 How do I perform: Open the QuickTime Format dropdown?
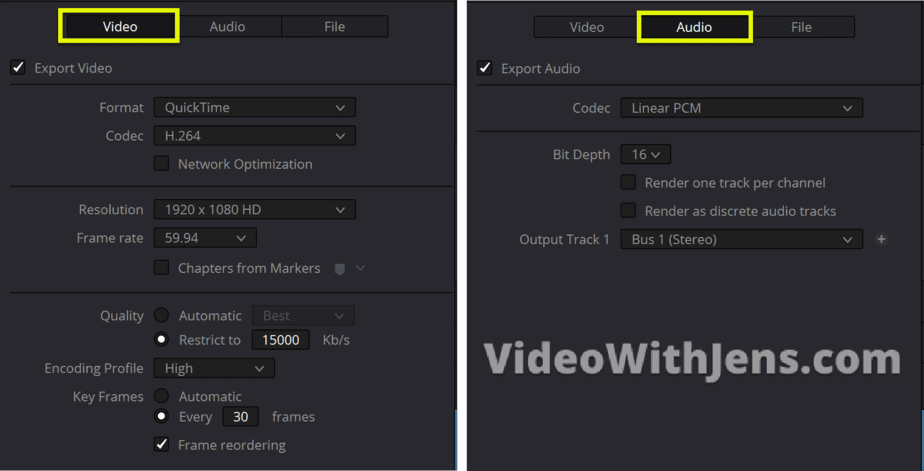pyautogui.click(x=255, y=107)
